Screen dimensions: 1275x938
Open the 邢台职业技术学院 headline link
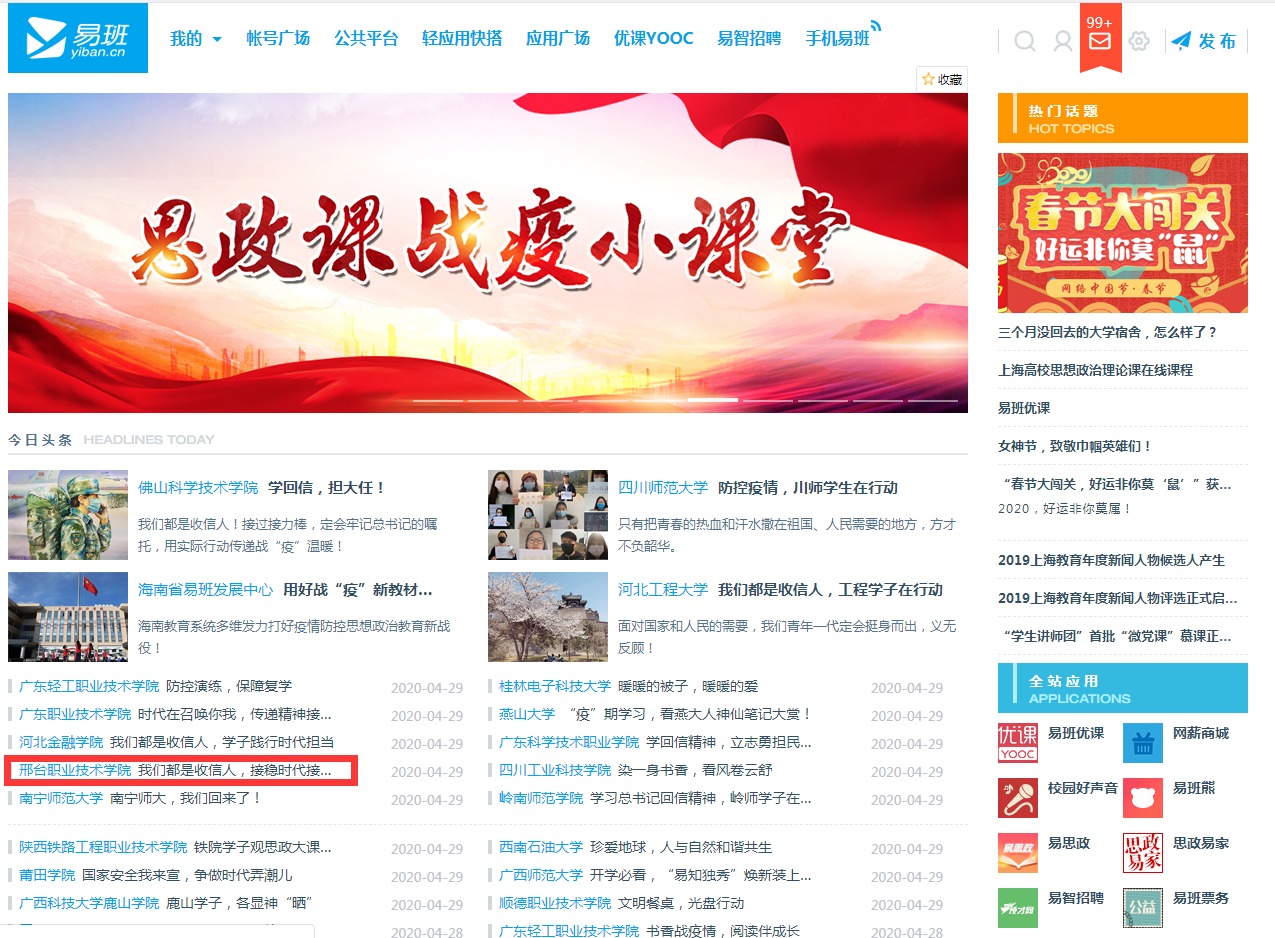click(75, 770)
